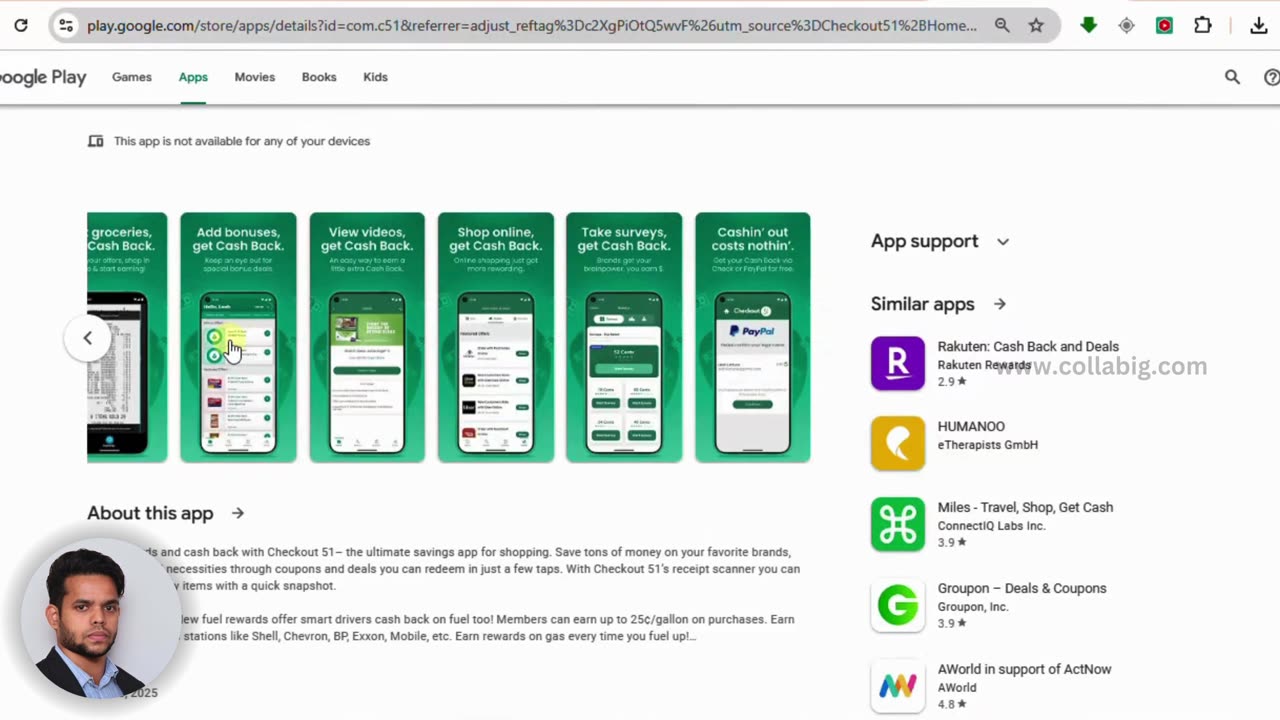Image resolution: width=1280 pixels, height=720 pixels.
Task: Click the red video extension icon
Action: coord(1165,26)
